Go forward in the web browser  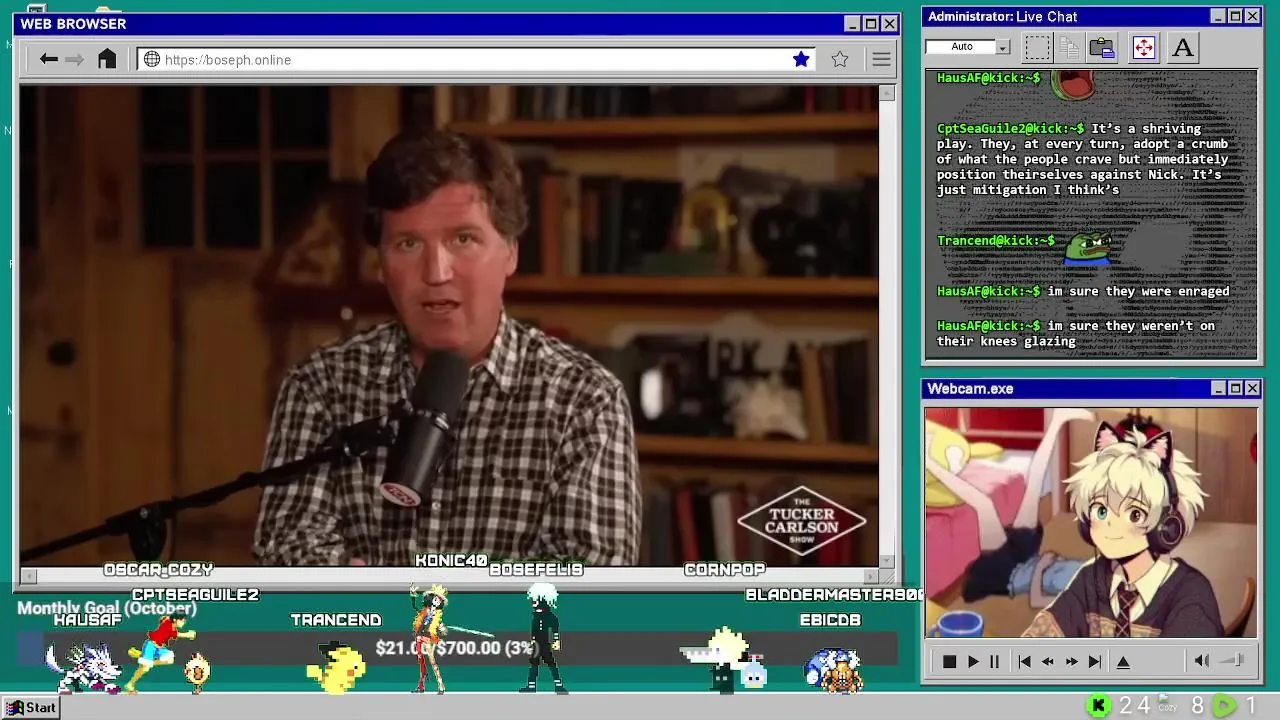(75, 59)
